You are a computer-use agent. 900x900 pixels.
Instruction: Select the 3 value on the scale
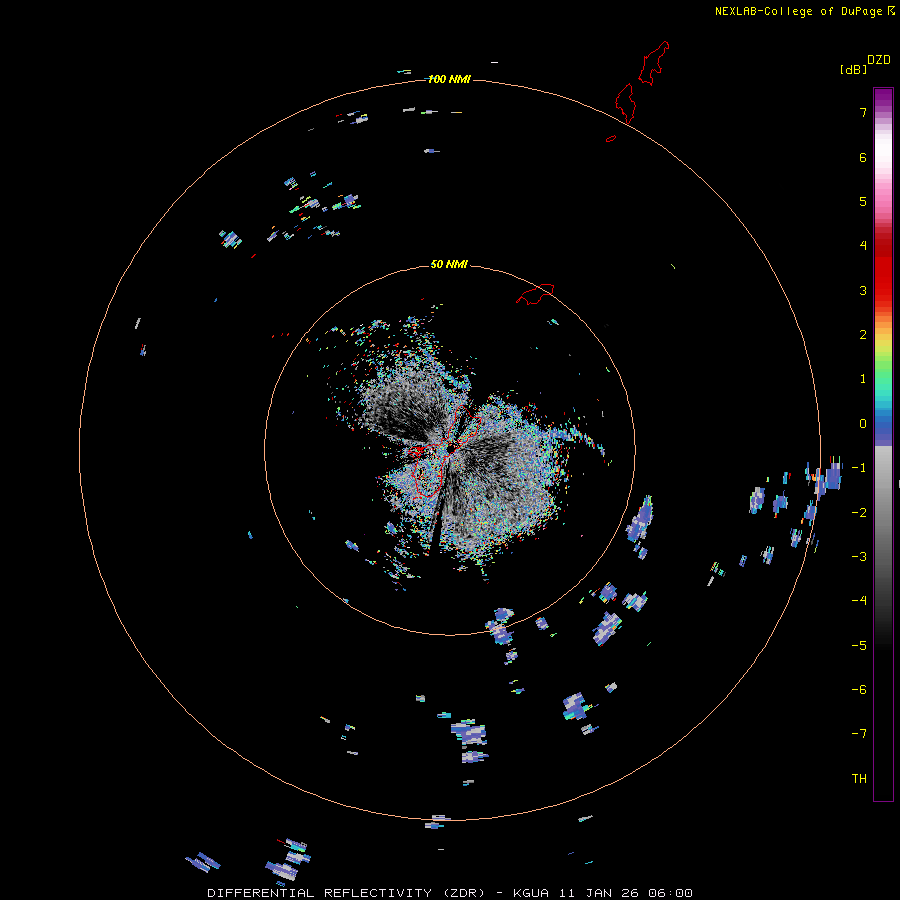(863, 290)
